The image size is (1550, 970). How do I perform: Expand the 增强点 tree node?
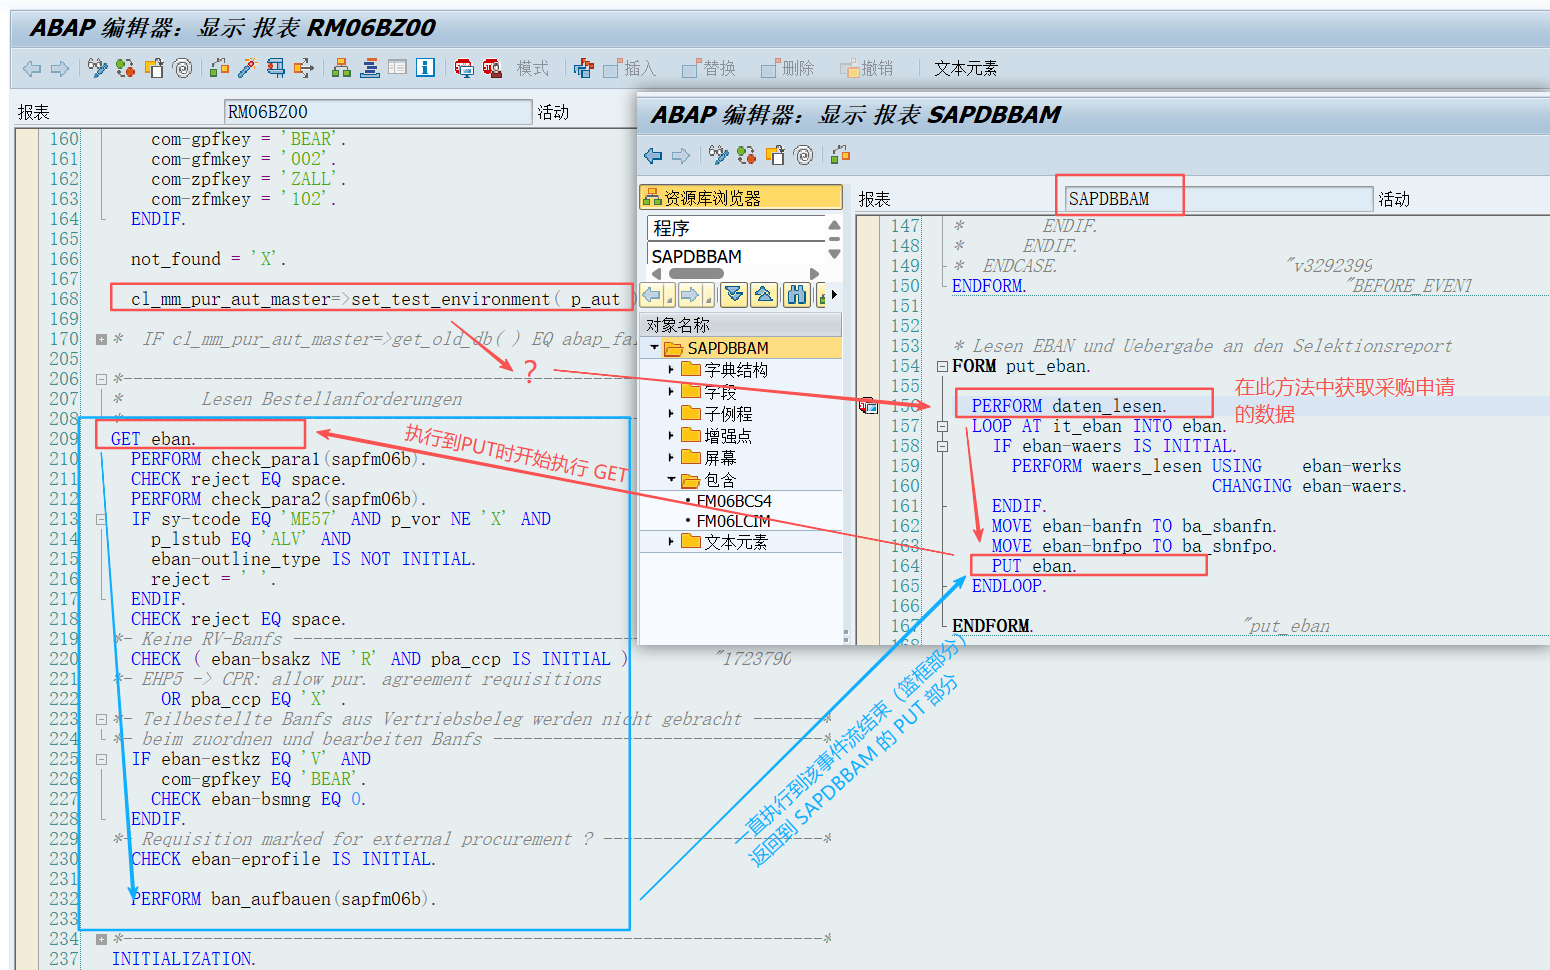[x=672, y=434]
